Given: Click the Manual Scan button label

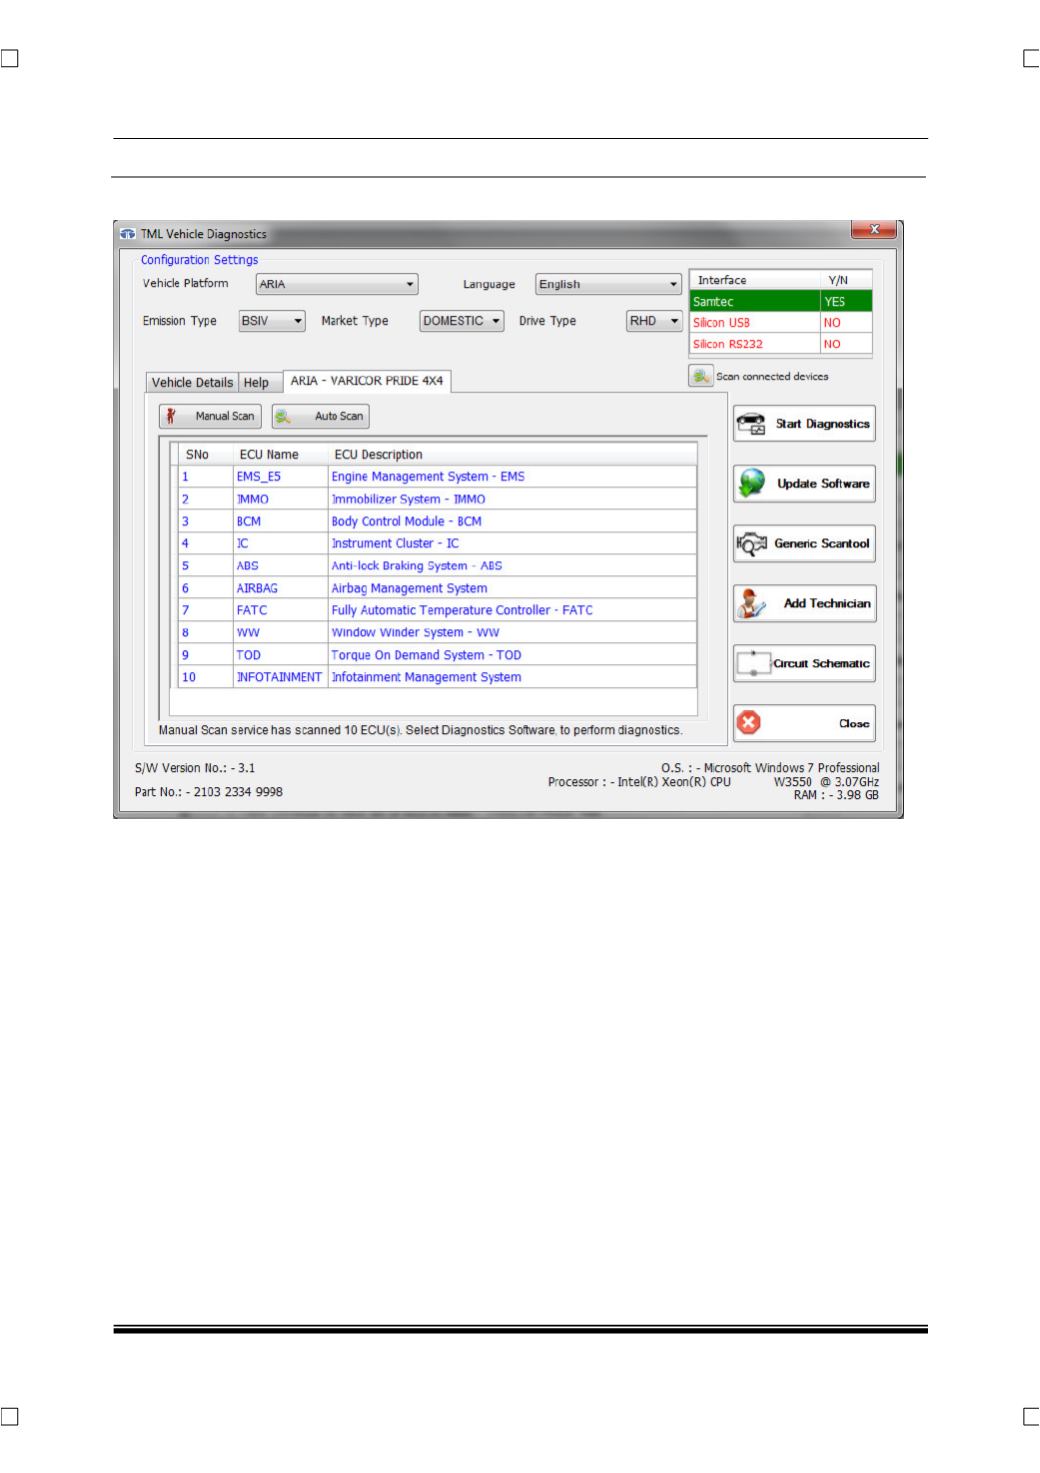Looking at the screenshot, I should [225, 416].
